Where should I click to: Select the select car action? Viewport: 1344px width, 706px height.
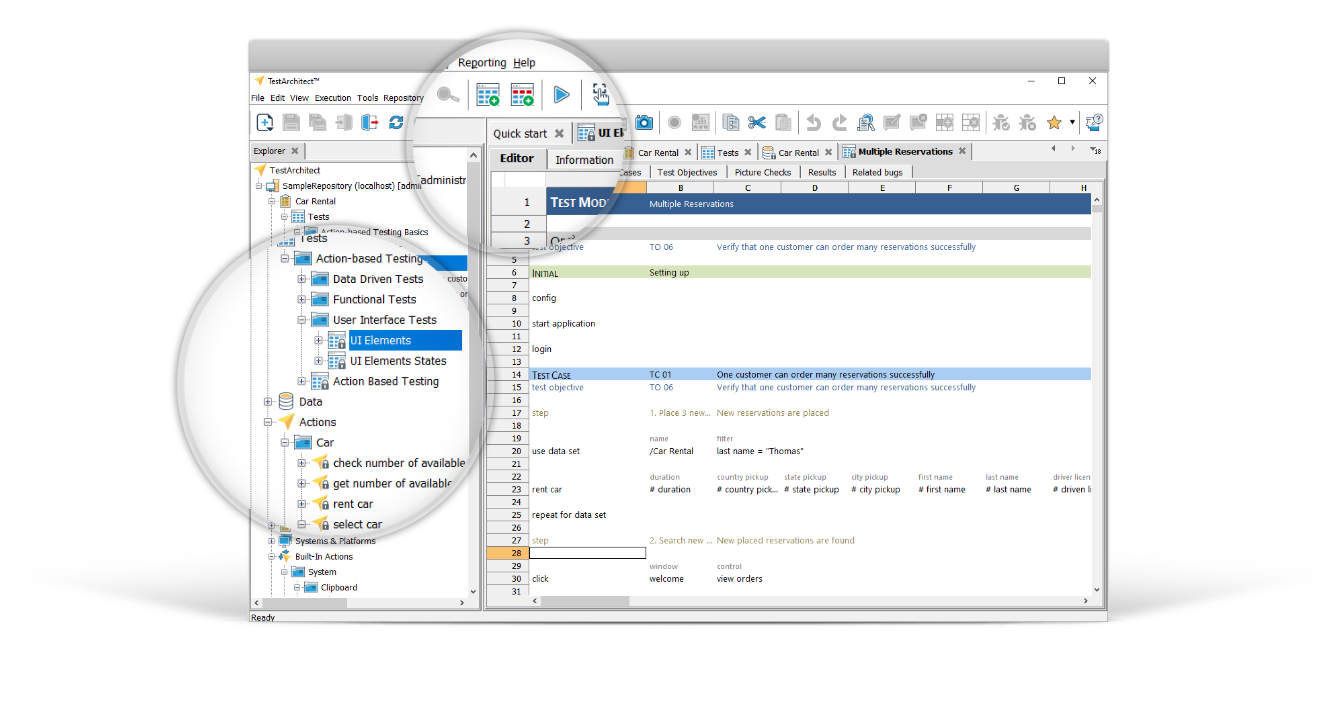point(357,524)
